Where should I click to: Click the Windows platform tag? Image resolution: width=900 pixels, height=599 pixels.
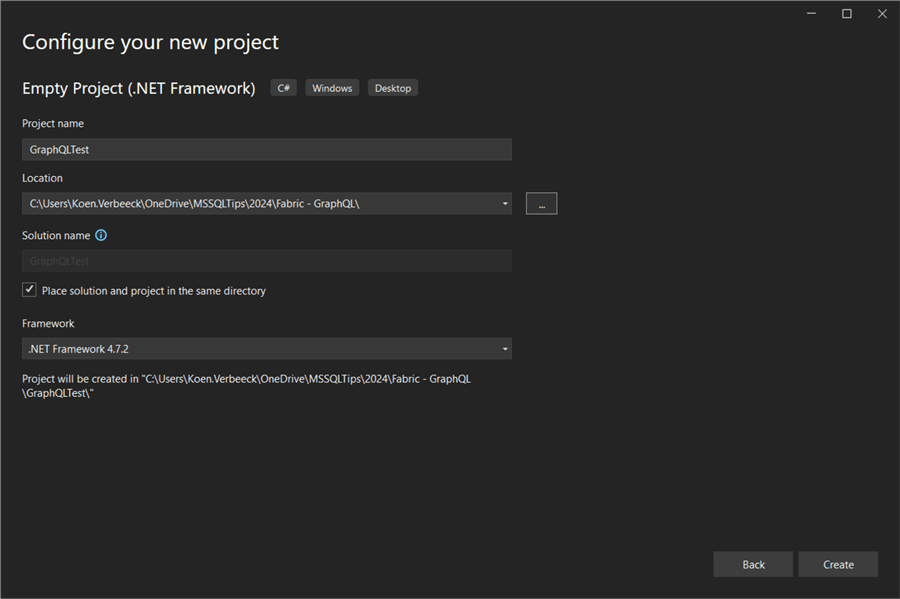click(332, 88)
